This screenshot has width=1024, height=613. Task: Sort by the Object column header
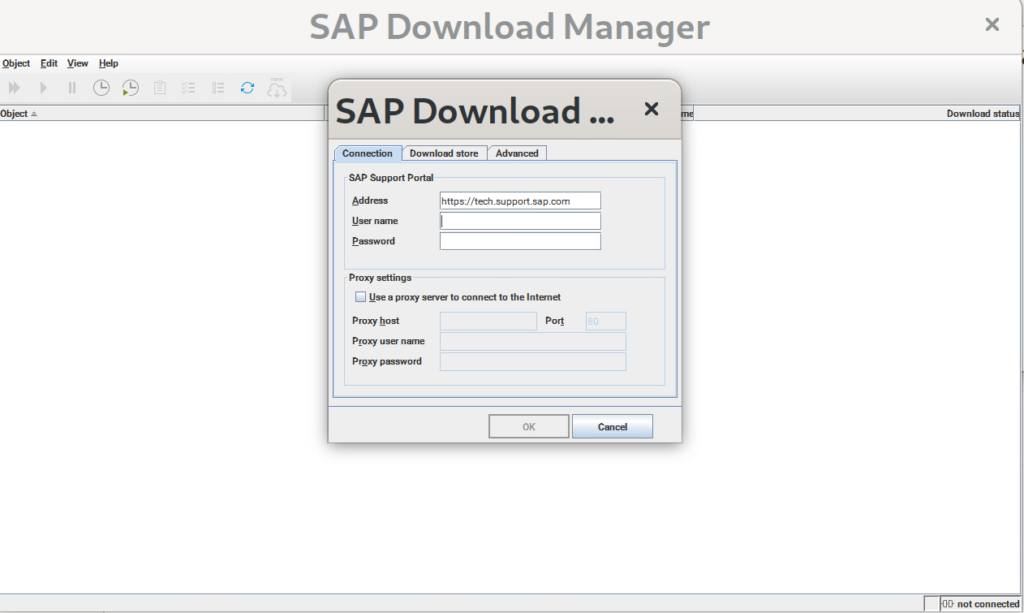click(15, 114)
